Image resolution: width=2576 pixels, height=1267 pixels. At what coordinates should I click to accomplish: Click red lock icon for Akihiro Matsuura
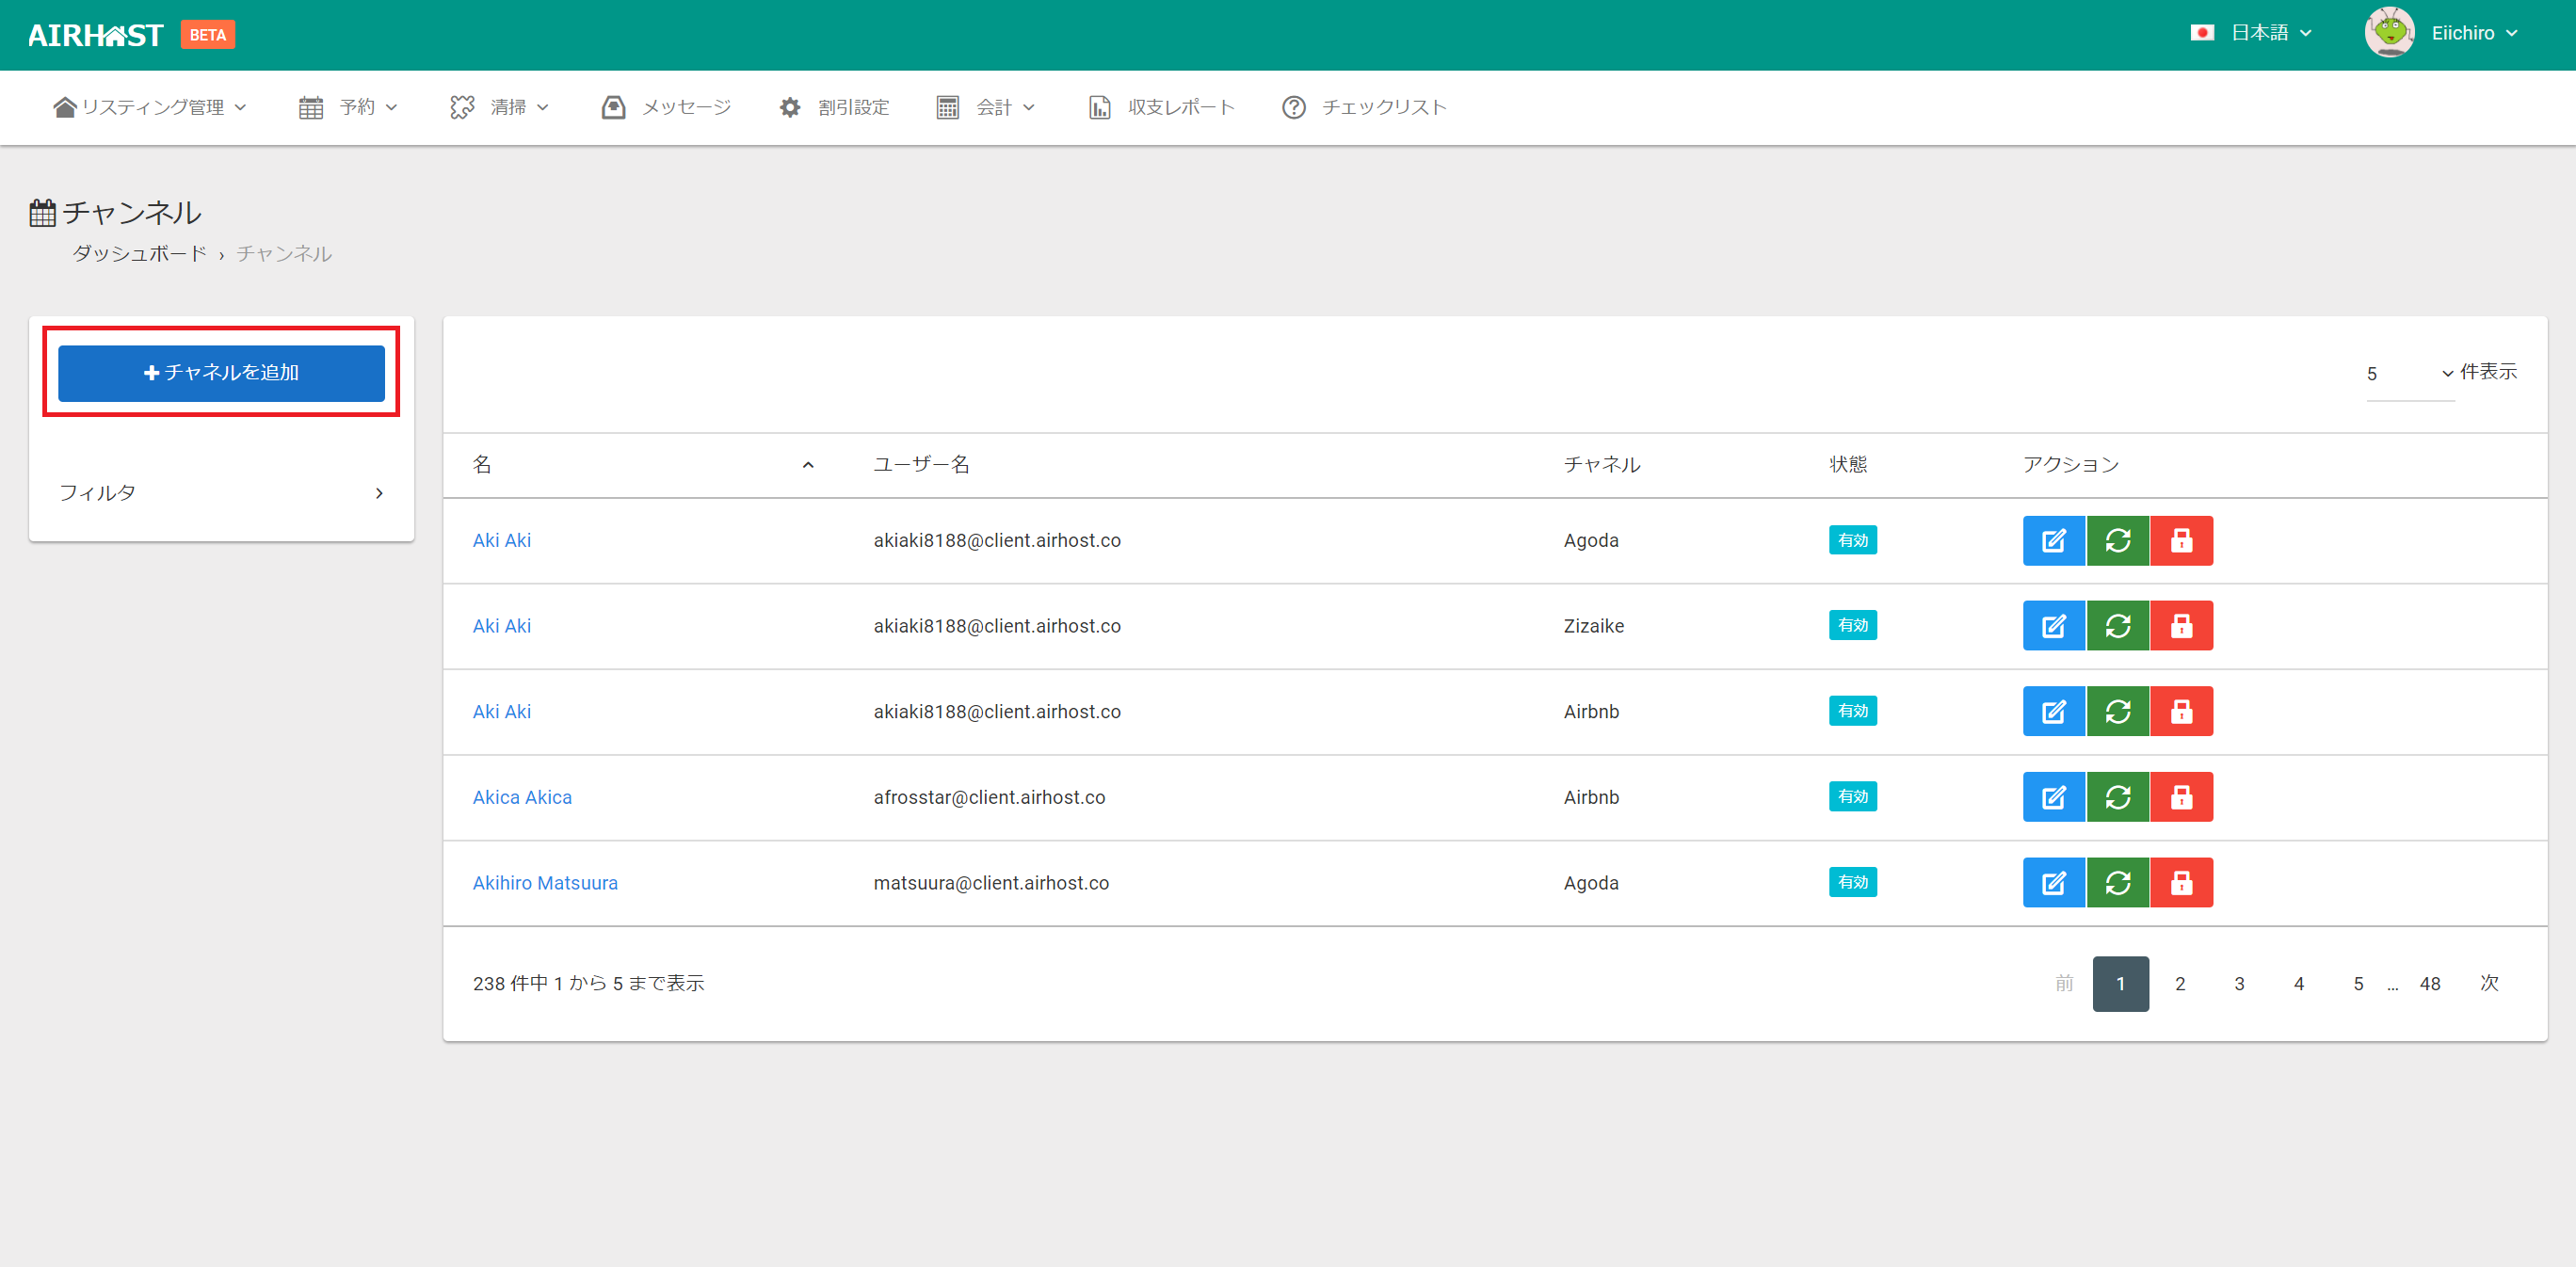click(2181, 883)
